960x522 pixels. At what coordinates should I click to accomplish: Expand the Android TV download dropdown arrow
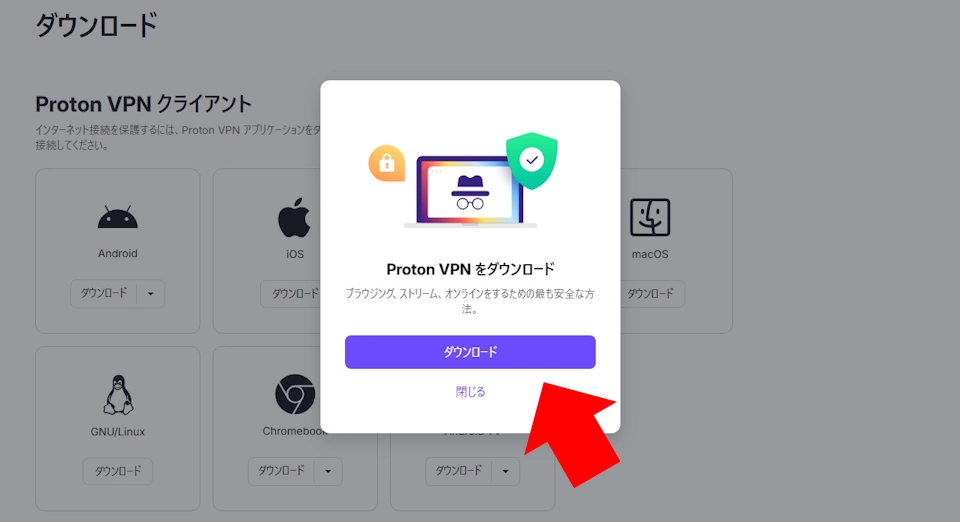point(506,471)
